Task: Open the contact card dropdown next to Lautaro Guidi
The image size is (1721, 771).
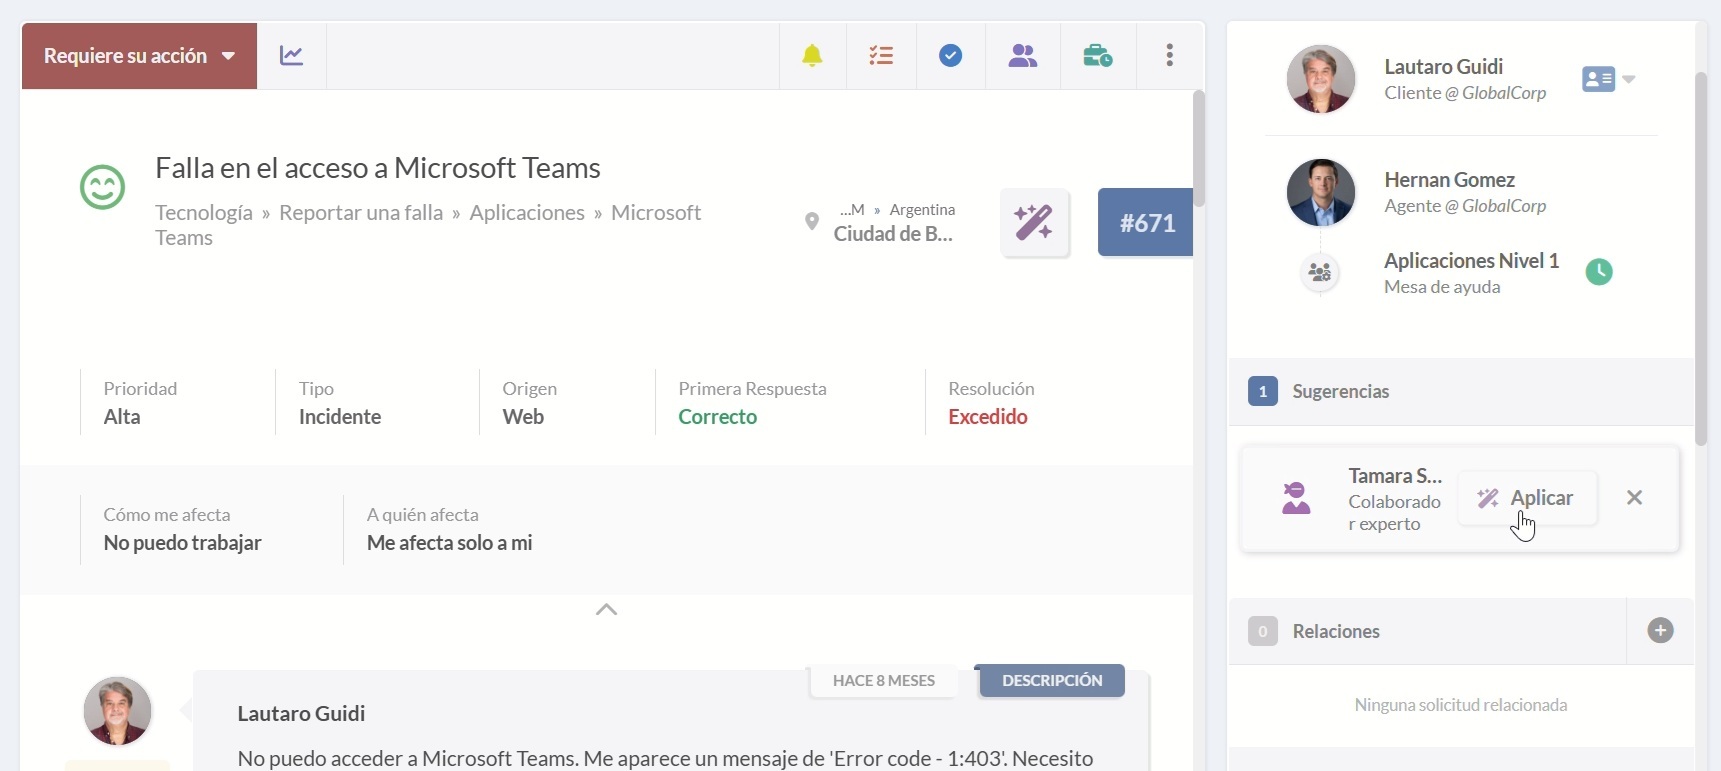Action: tap(1608, 79)
